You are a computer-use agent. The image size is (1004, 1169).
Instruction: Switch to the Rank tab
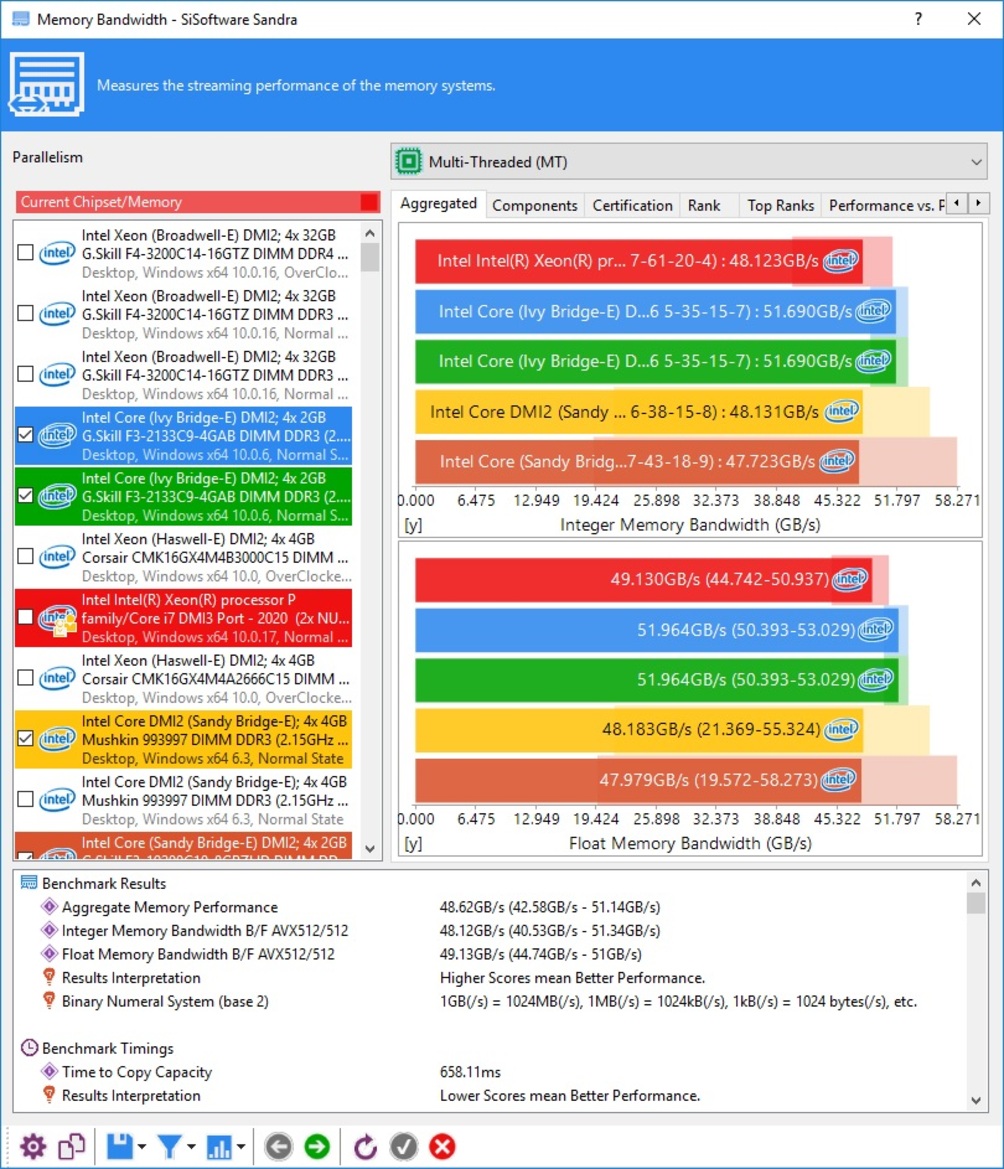tap(704, 205)
